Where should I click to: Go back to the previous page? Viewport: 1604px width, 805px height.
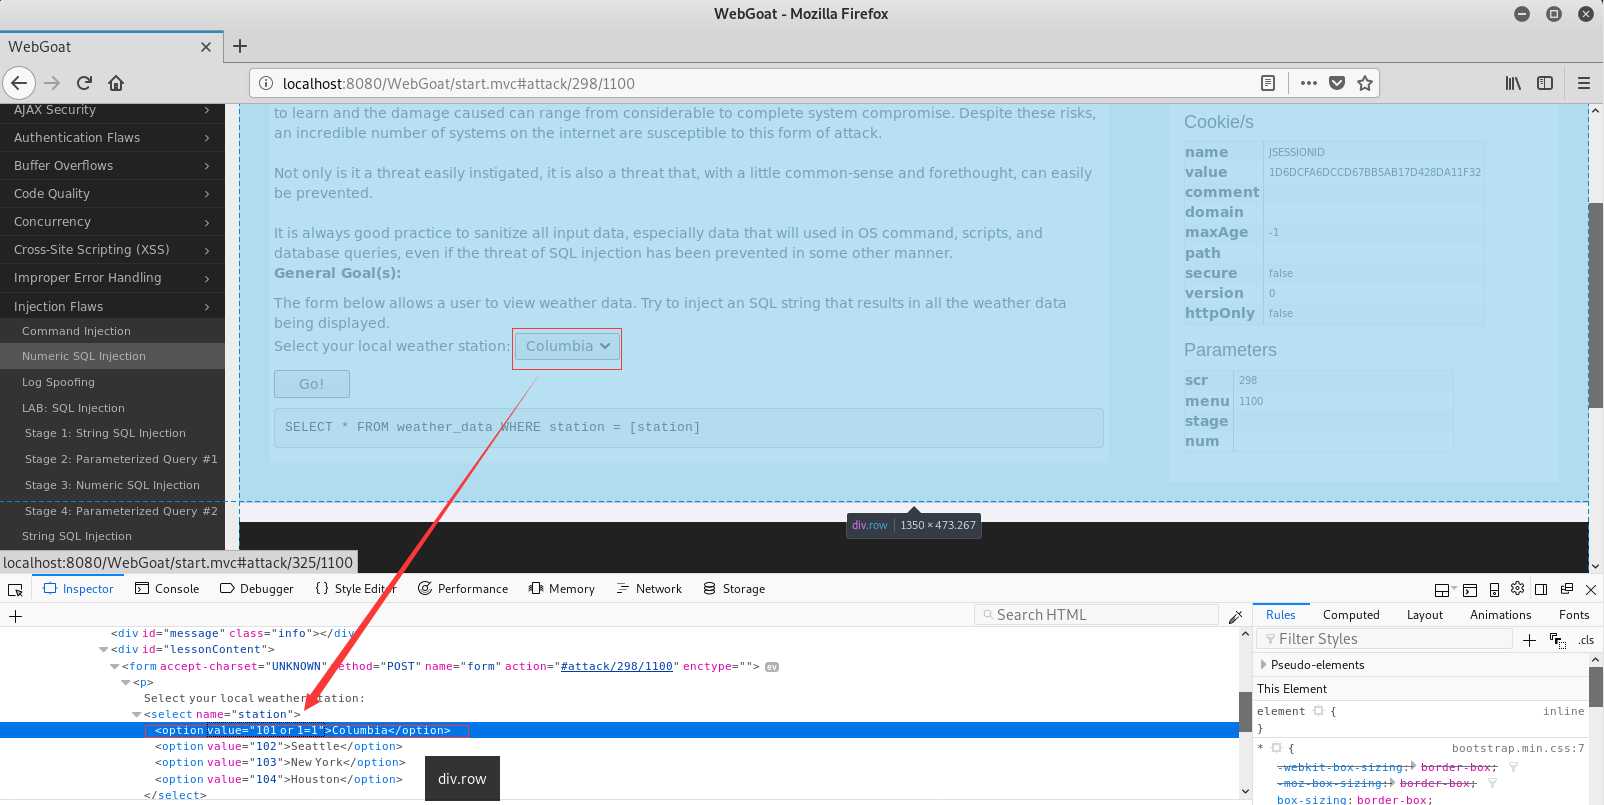[19, 83]
